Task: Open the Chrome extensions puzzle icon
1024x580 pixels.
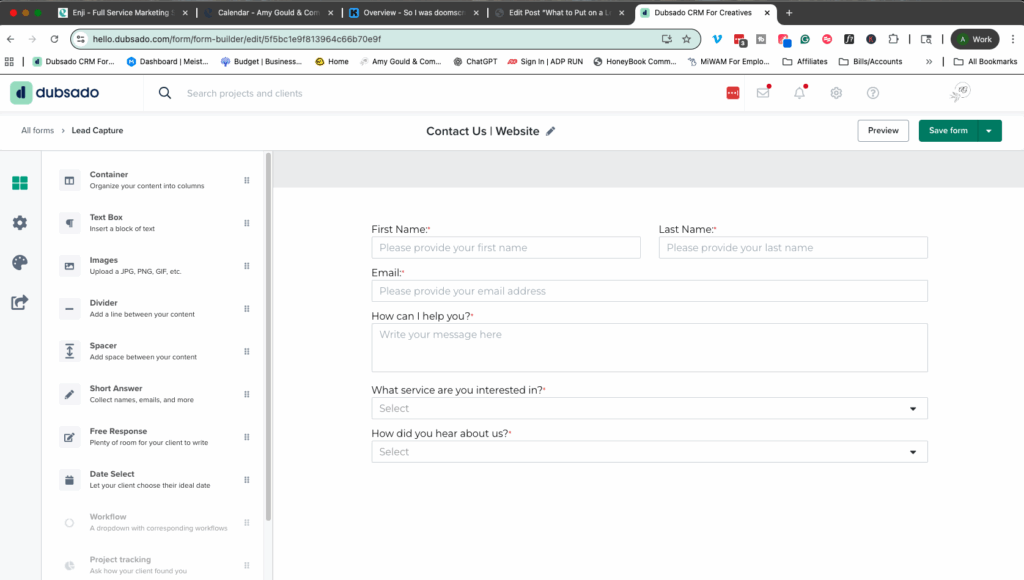Action: (893, 39)
